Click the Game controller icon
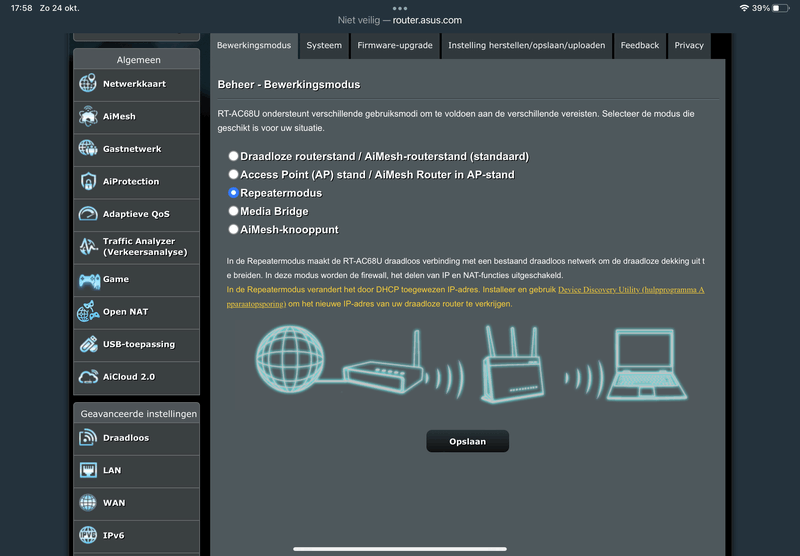The width and height of the screenshot is (800, 556). (89, 280)
